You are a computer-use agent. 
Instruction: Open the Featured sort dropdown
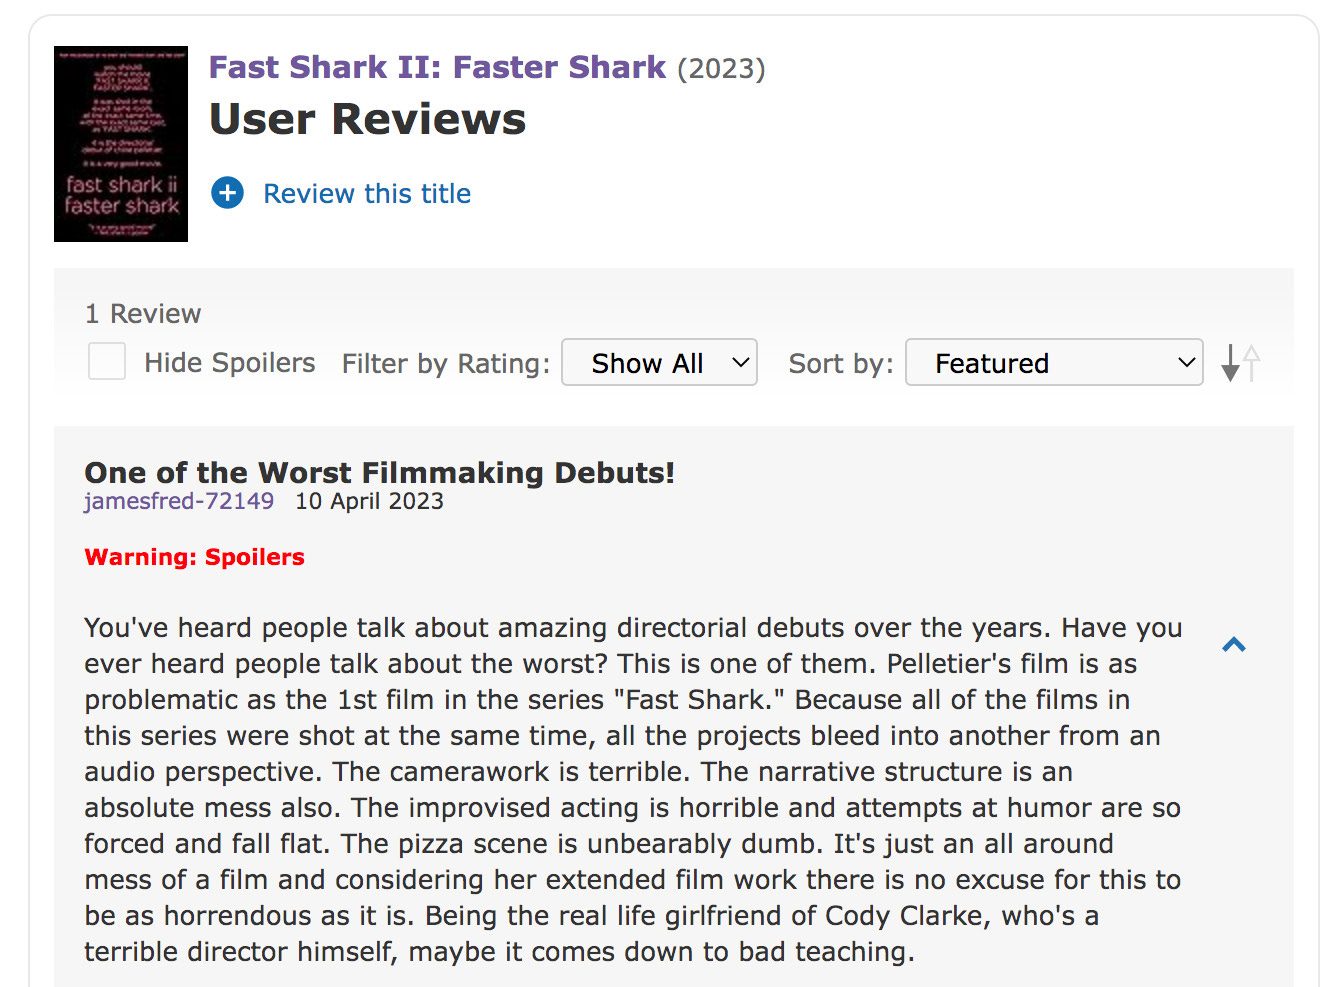(x=1054, y=362)
